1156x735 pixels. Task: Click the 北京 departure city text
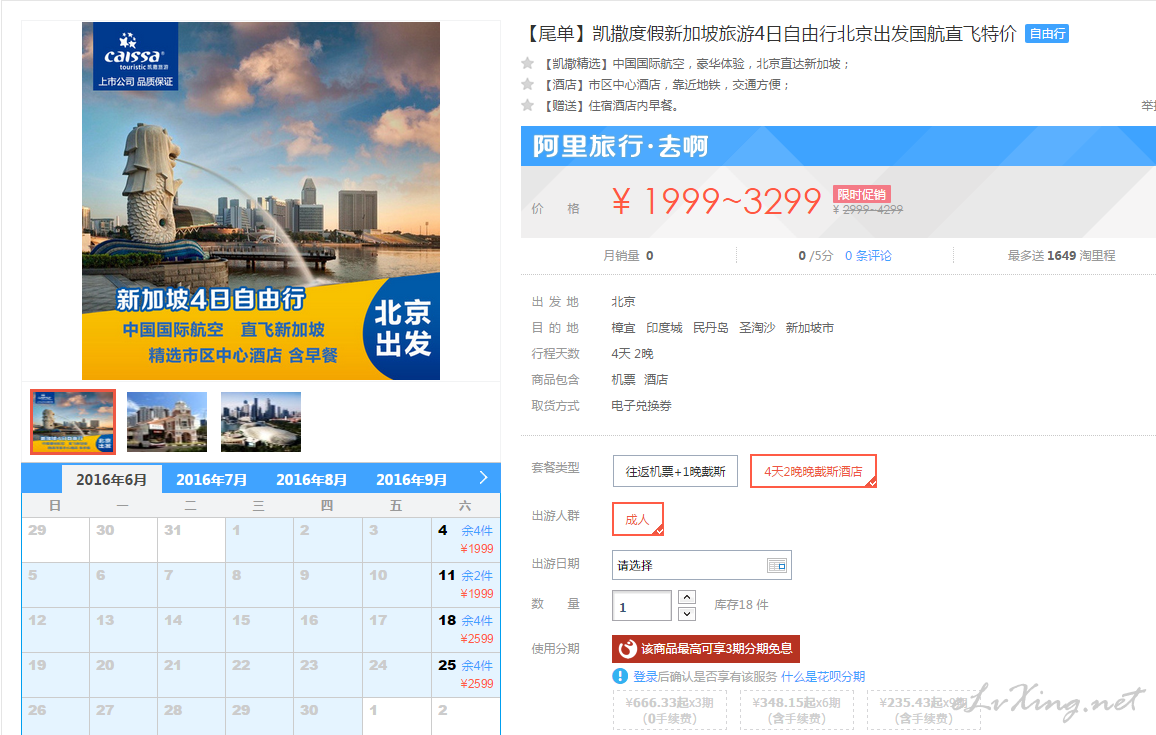623,302
